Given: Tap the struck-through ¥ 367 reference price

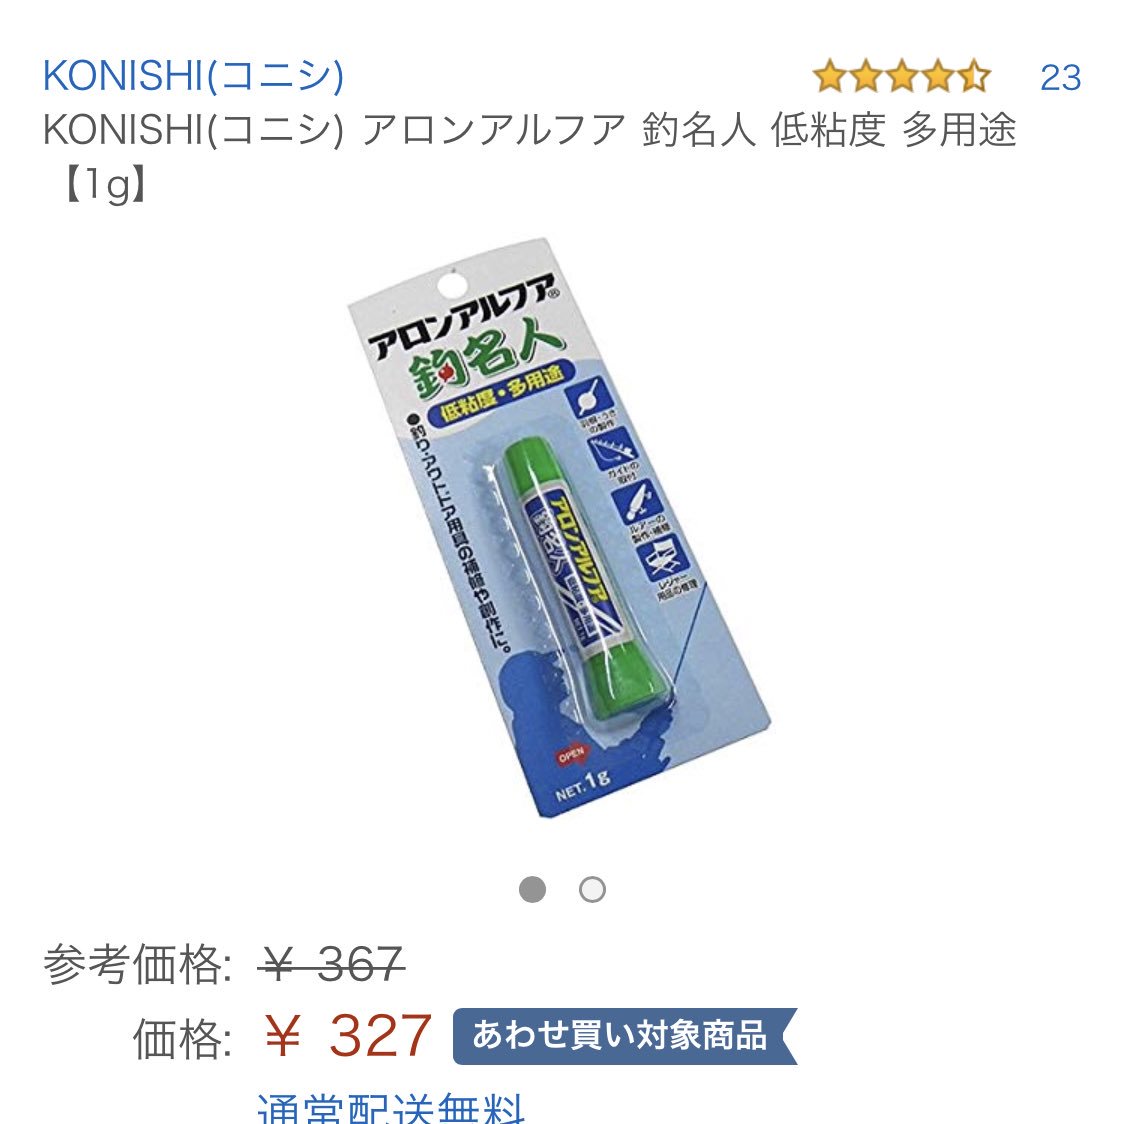Looking at the screenshot, I should pyautogui.click(x=332, y=963).
